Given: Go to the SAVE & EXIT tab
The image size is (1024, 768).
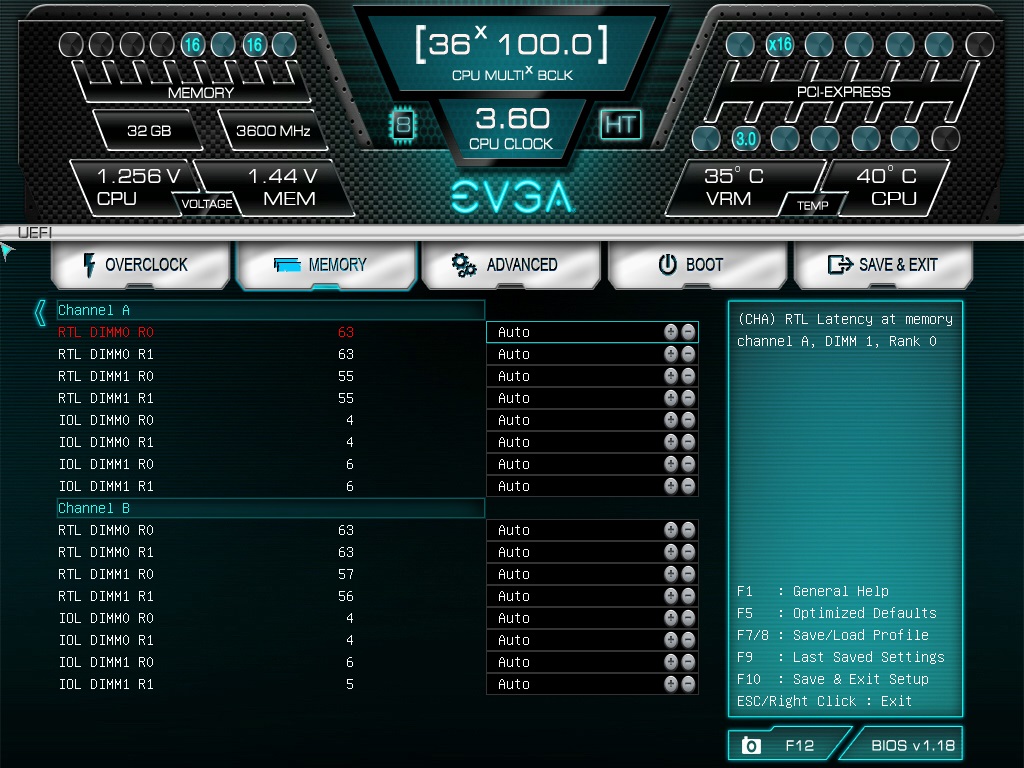Looking at the screenshot, I should click(x=883, y=264).
